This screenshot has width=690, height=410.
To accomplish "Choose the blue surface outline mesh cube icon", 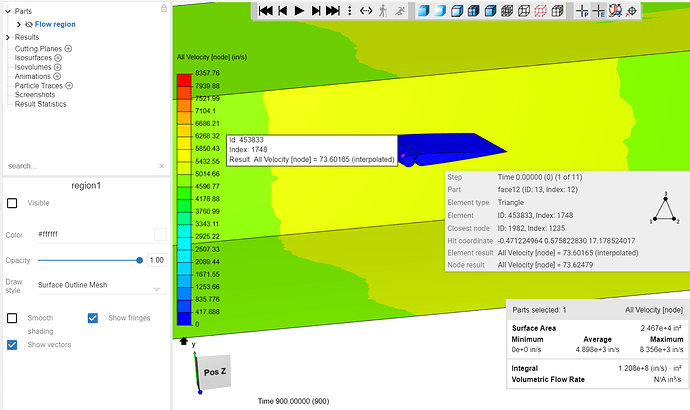I will [490, 11].
